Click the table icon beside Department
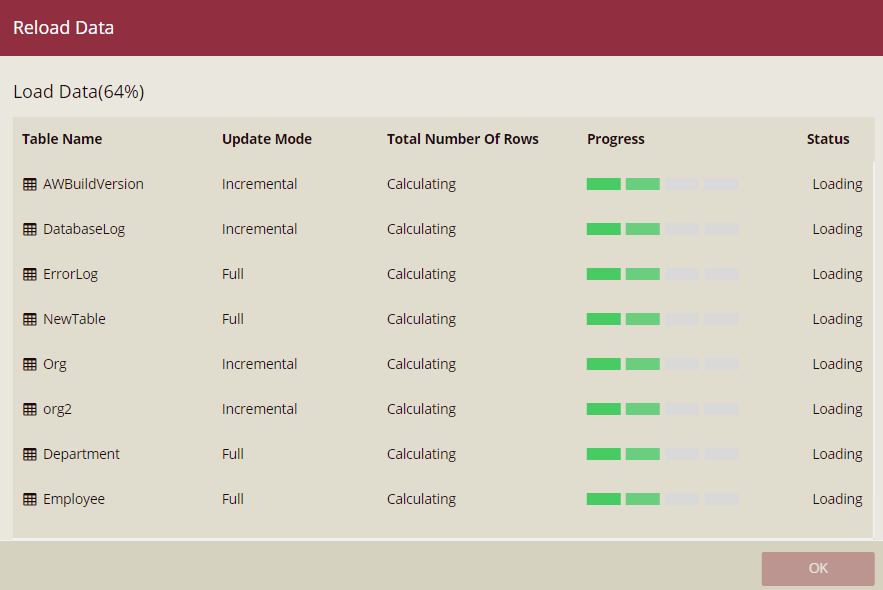 [30, 454]
